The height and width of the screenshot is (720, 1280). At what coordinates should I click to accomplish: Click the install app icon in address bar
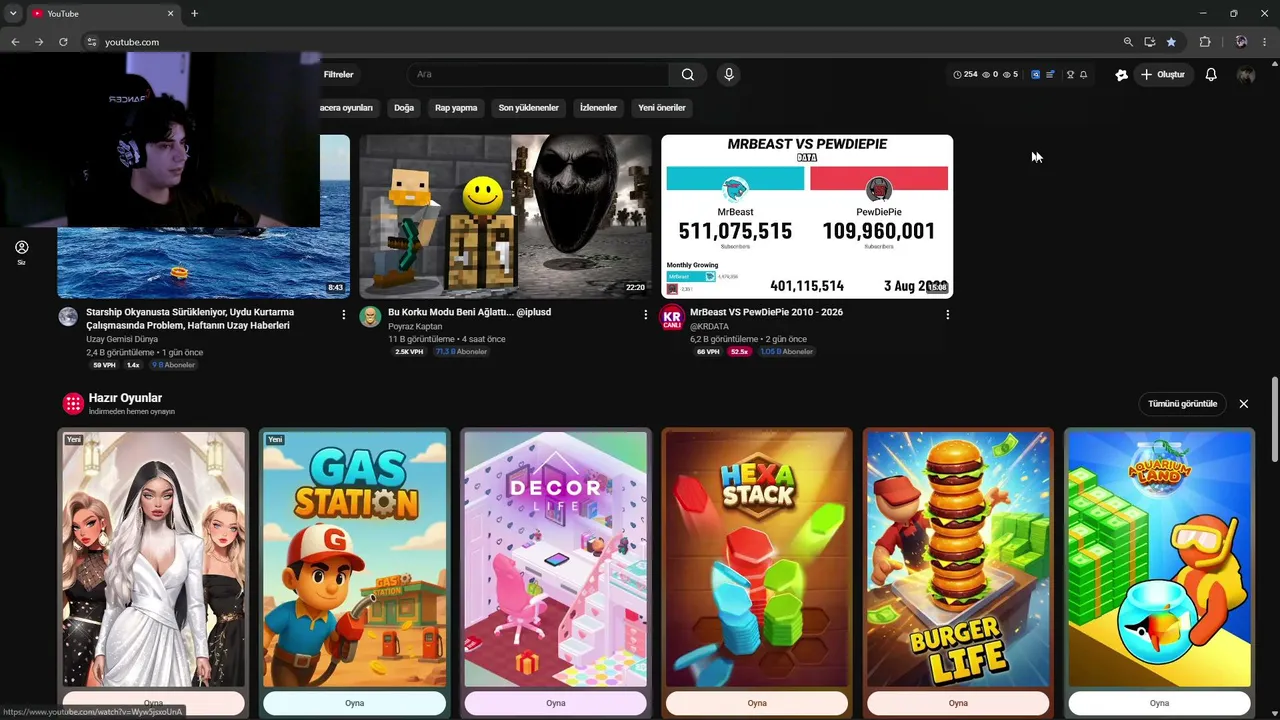pyautogui.click(x=1150, y=42)
